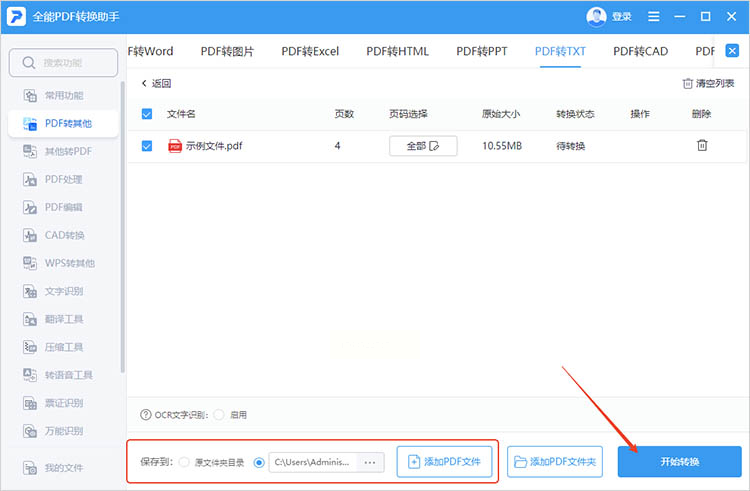Open 我的文件 in the sidebar
750x491 pixels.
64,468
